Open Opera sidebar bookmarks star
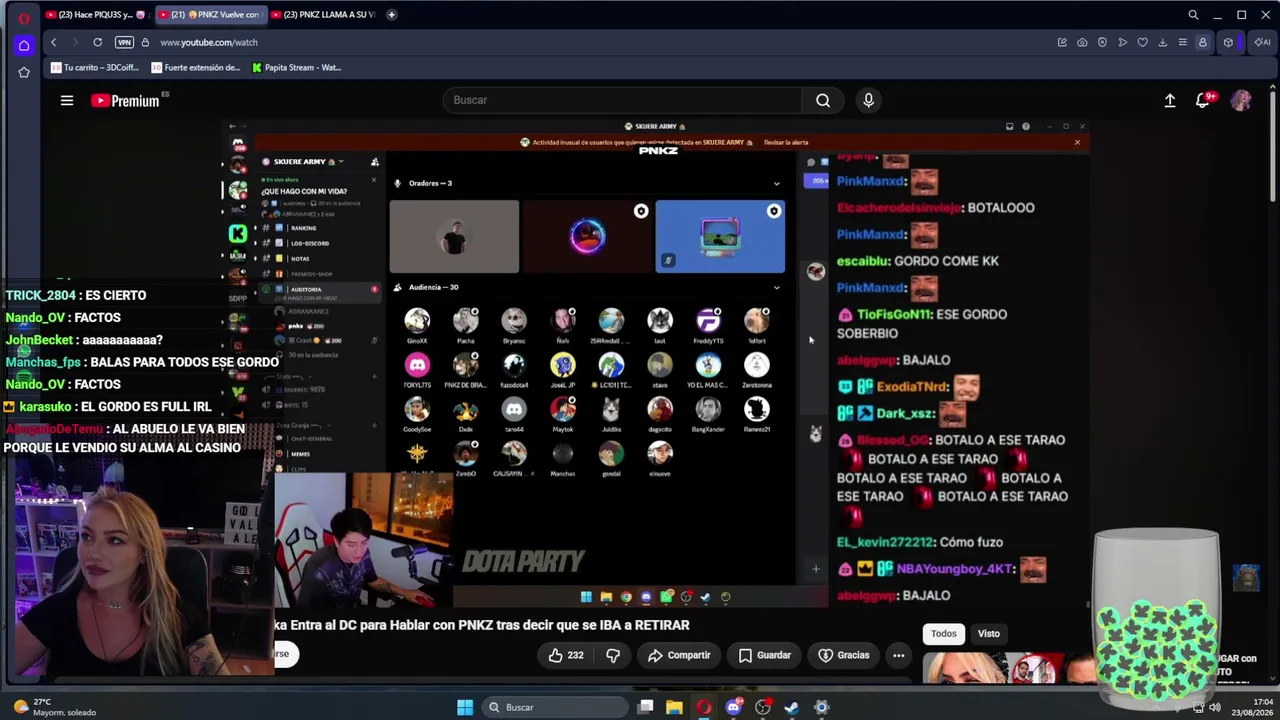Screen dimensions: 1280x720 point(24,72)
